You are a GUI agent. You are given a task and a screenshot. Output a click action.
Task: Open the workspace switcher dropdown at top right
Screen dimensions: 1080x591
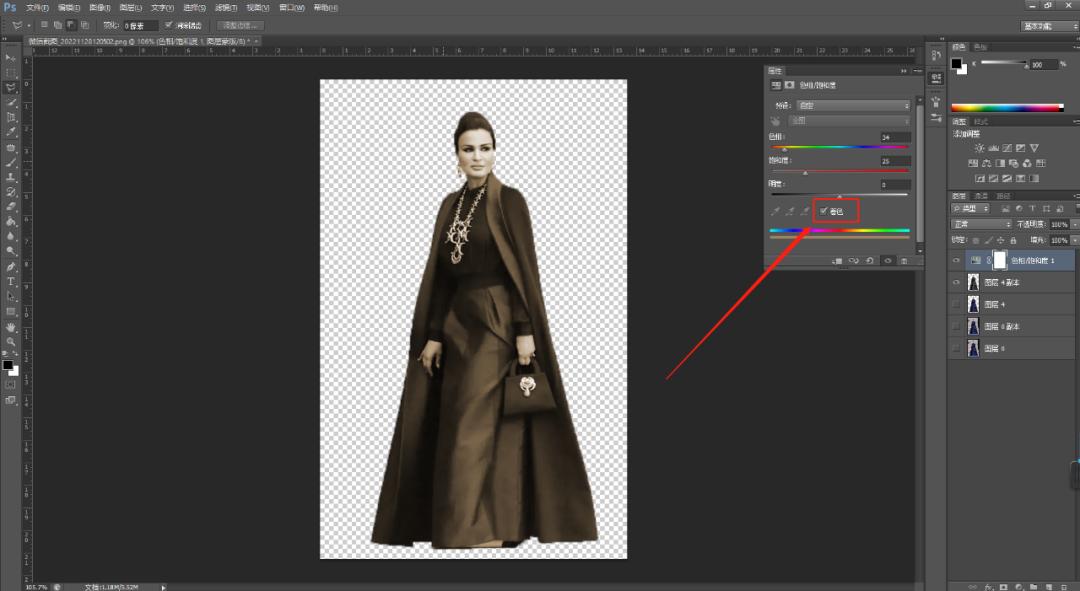(1048, 25)
